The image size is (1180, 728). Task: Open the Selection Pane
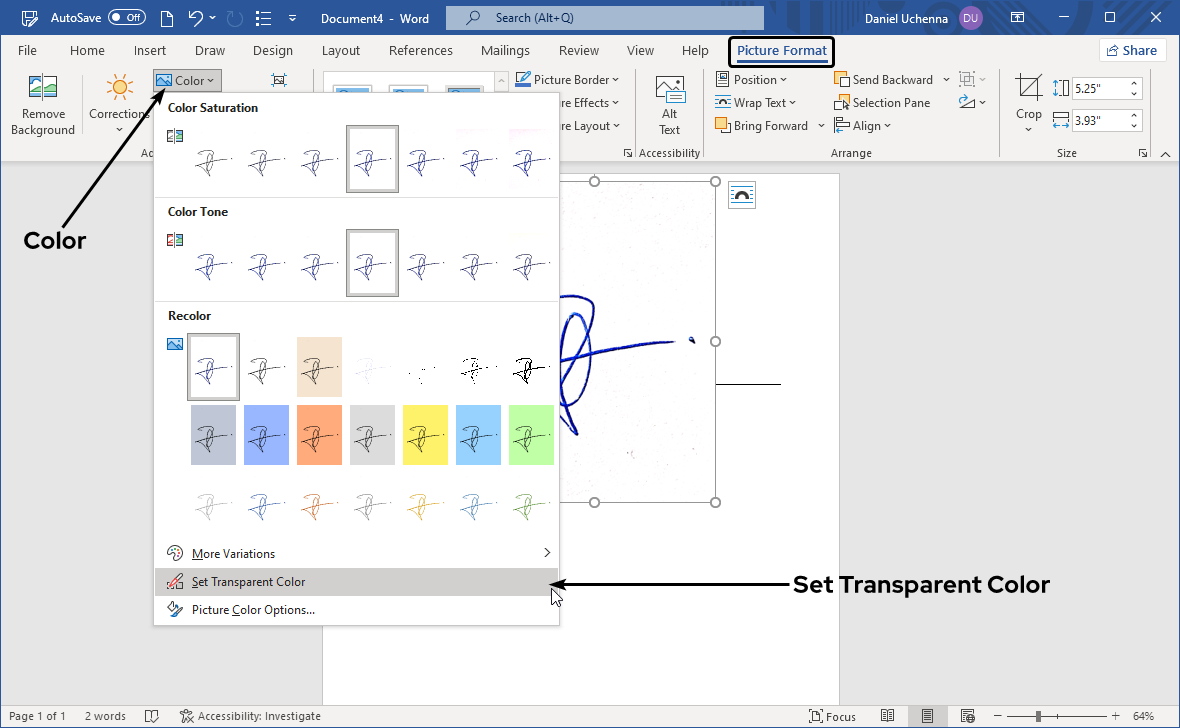pos(883,102)
